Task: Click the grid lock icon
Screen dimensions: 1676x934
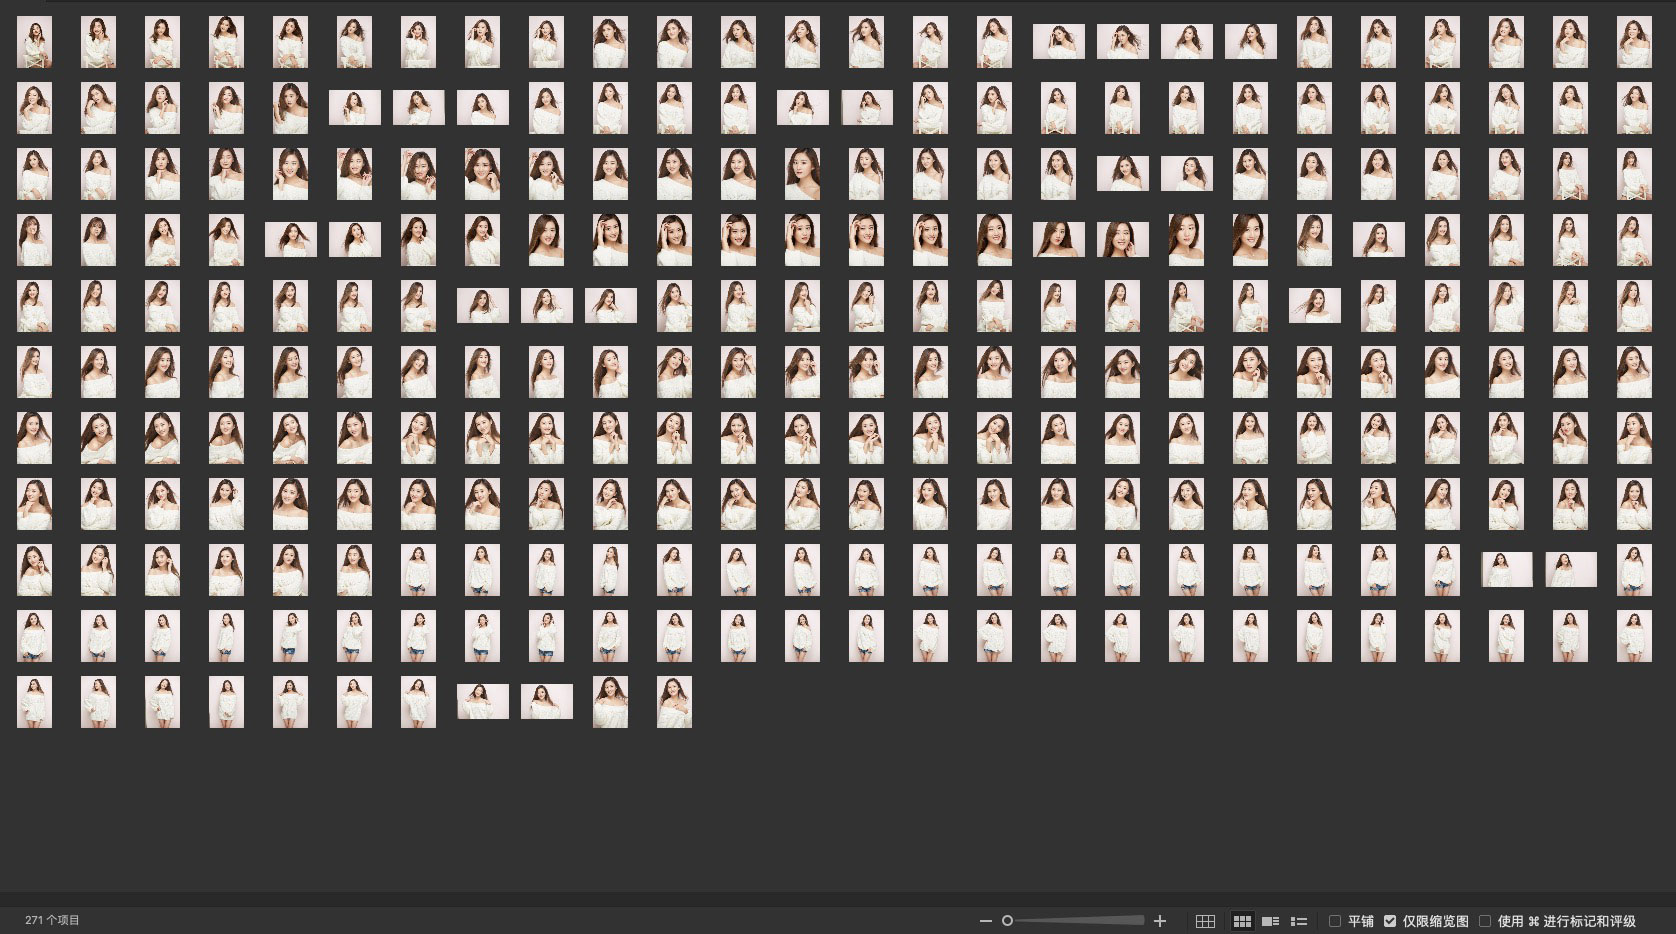Action: coord(1205,921)
